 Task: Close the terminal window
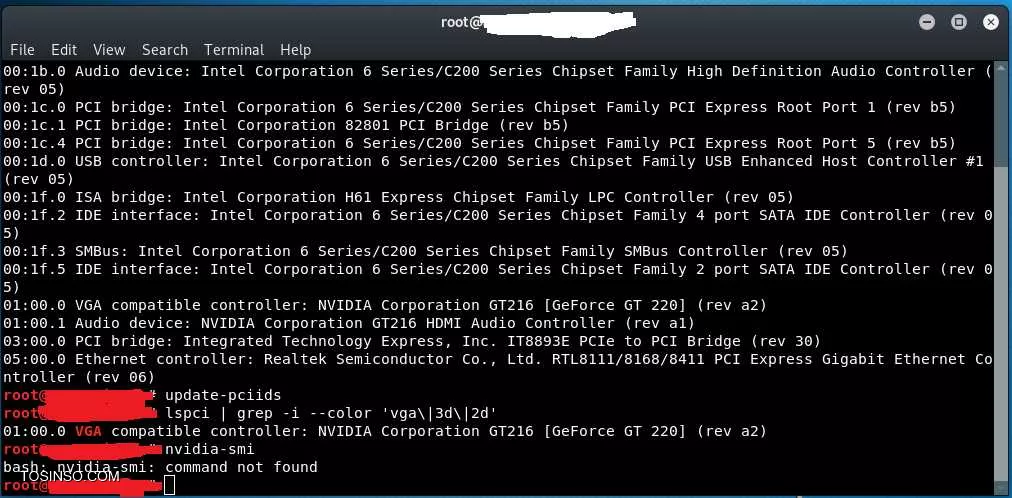click(991, 23)
